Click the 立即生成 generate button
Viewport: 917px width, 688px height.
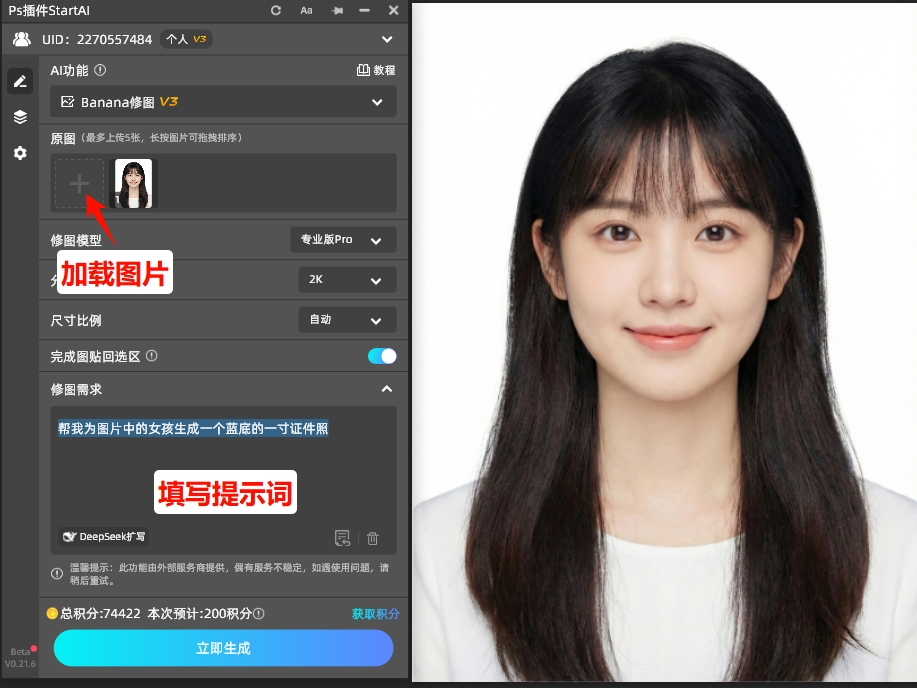click(x=222, y=648)
